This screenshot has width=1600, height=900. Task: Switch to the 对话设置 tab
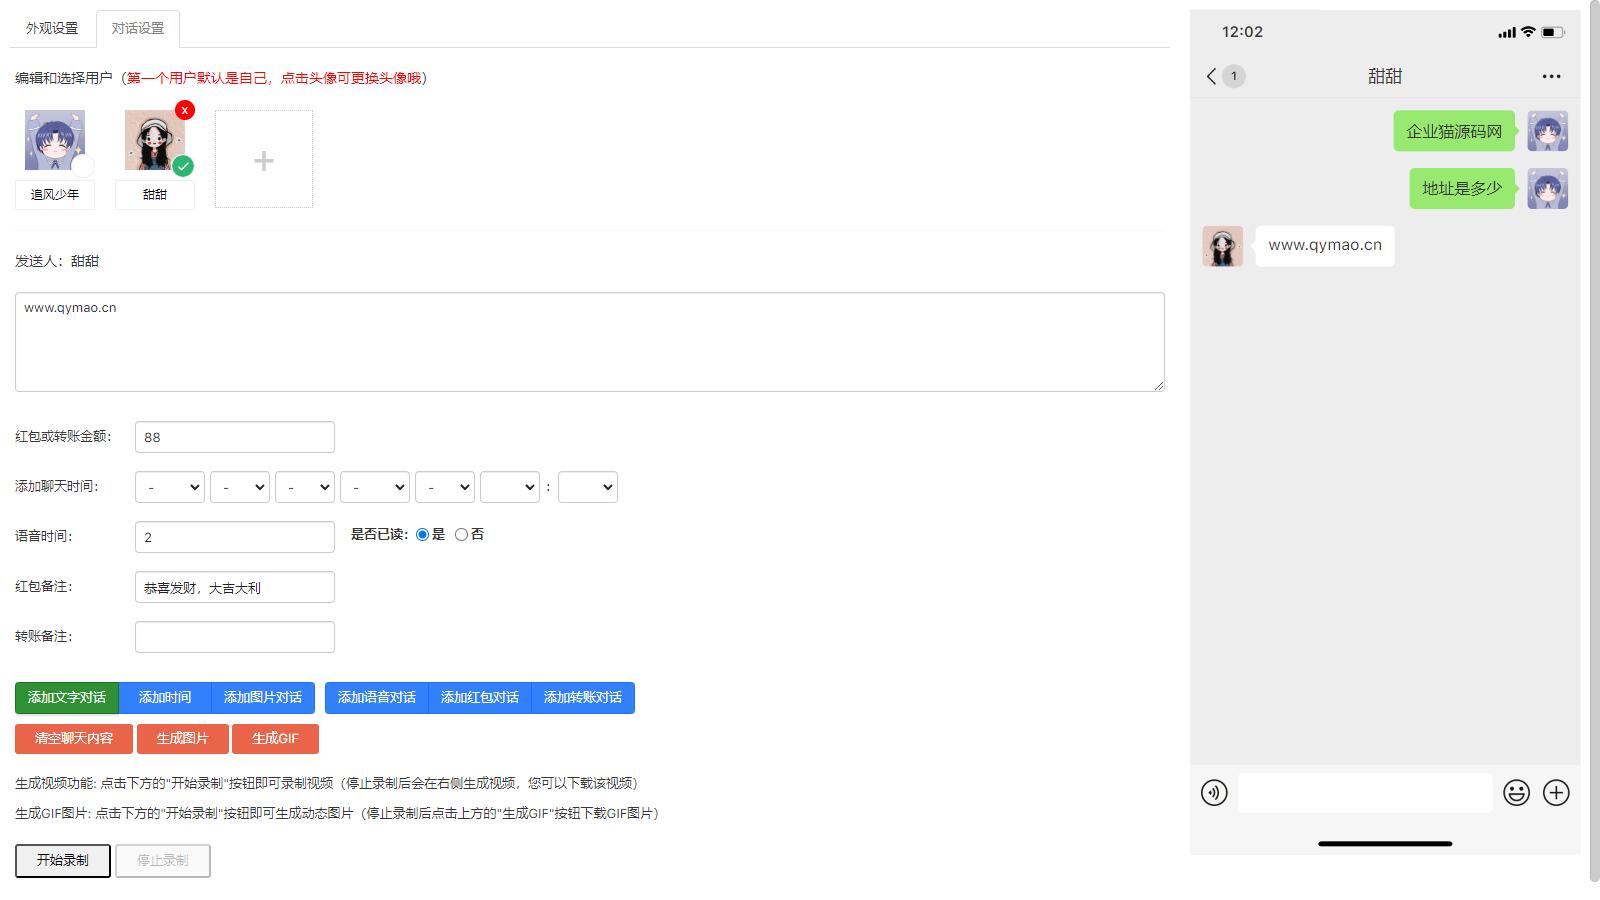pos(138,28)
